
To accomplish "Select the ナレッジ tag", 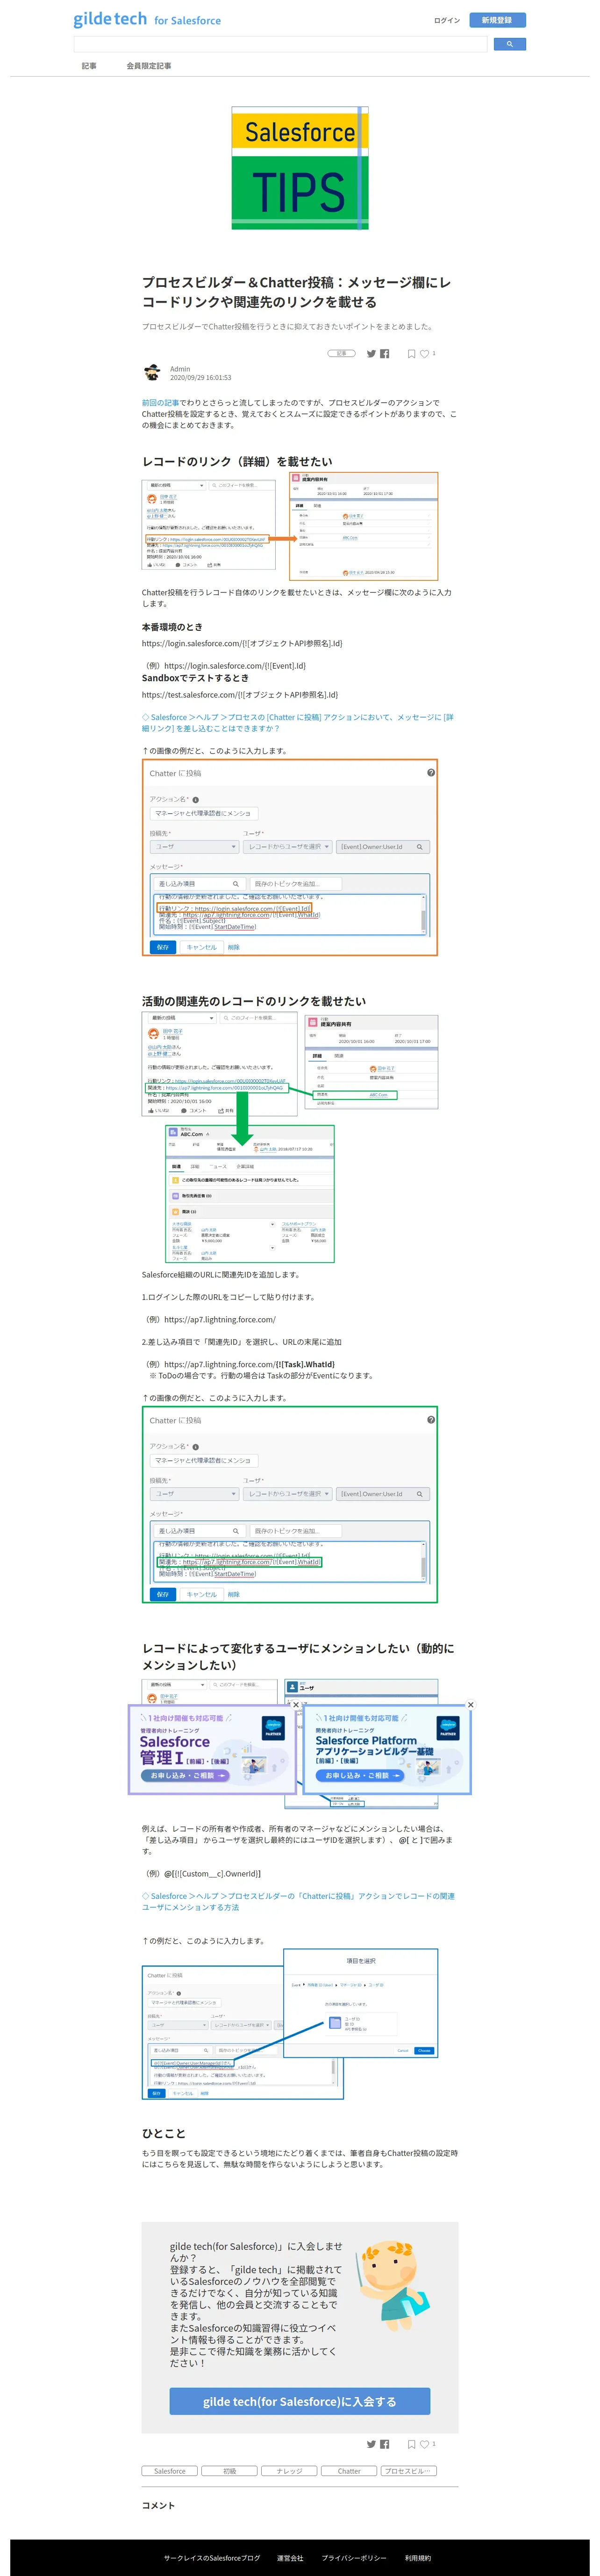I will [289, 2471].
